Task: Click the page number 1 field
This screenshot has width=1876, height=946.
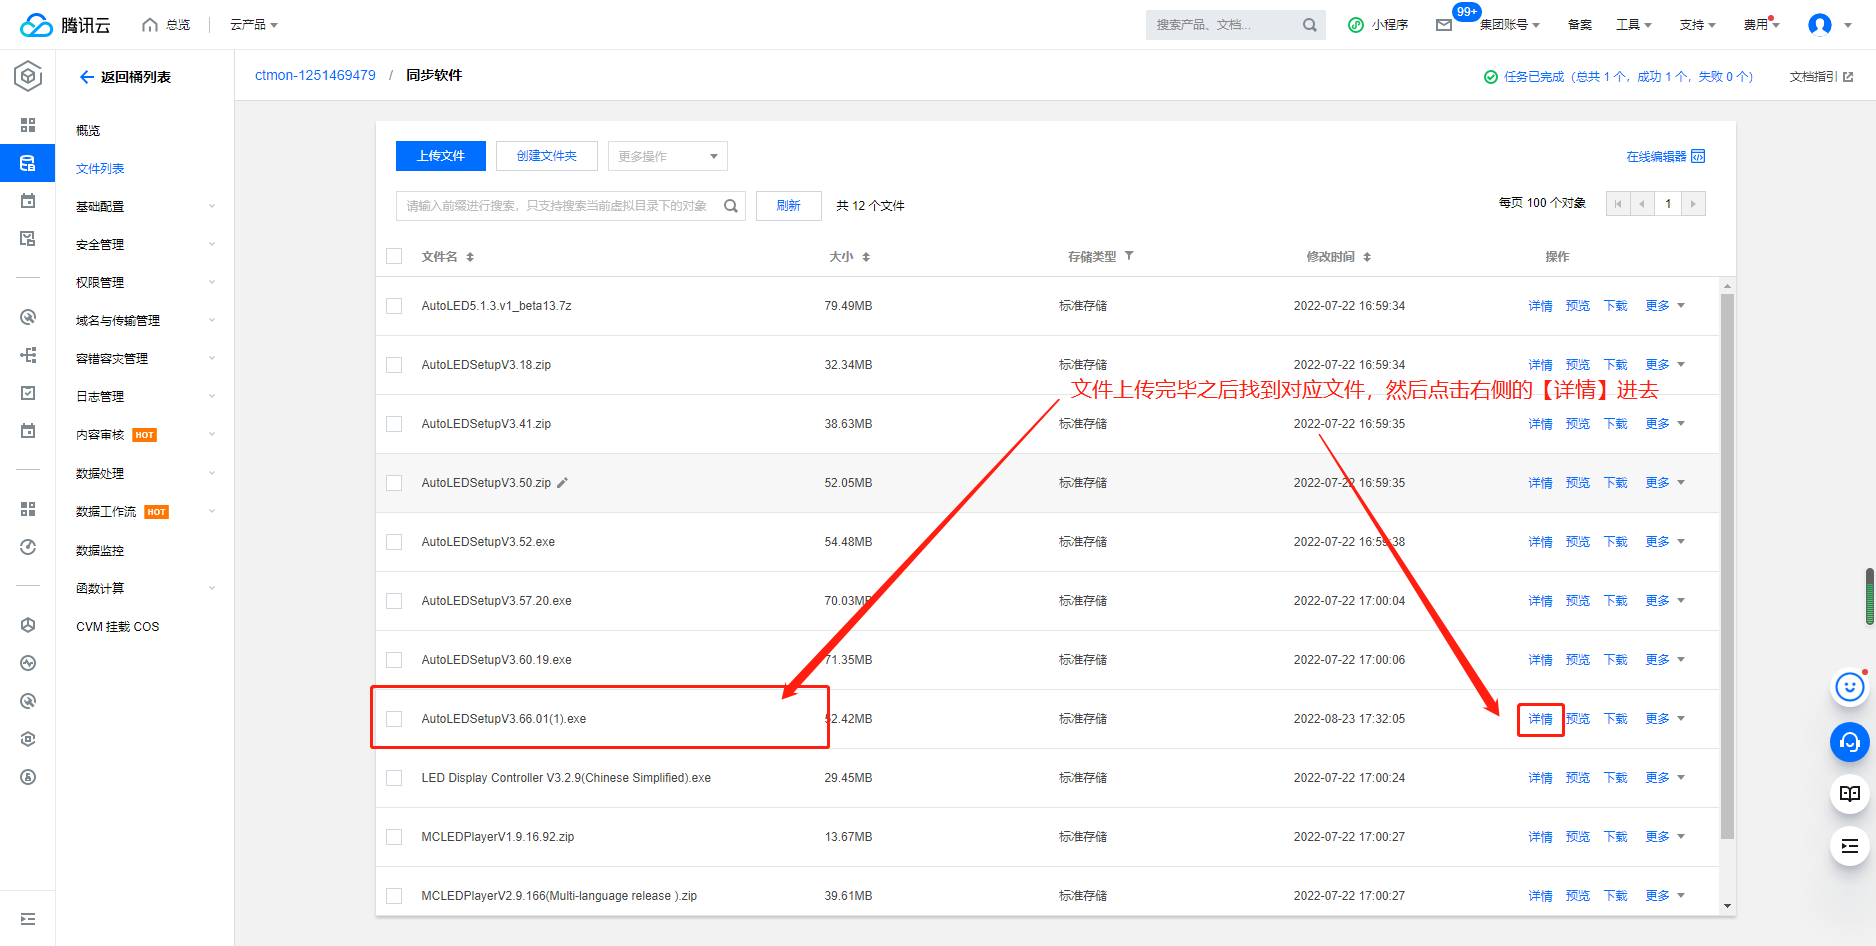Action: (1668, 204)
